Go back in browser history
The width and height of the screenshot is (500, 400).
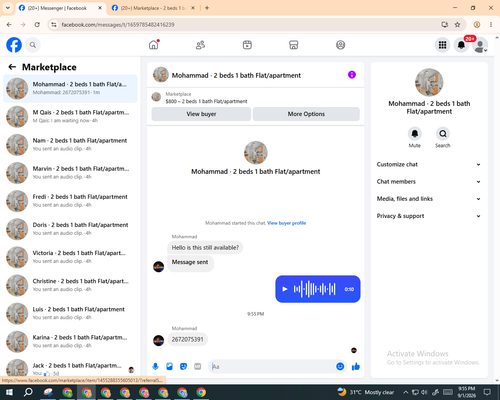click(x=9, y=25)
